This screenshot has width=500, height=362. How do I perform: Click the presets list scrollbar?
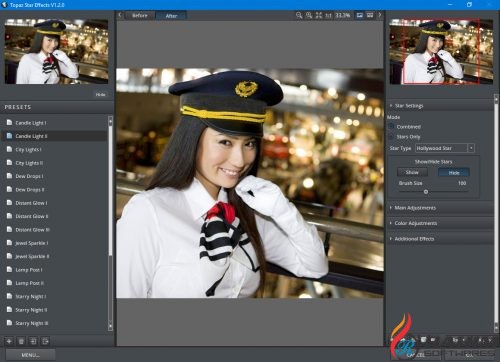tap(110, 190)
